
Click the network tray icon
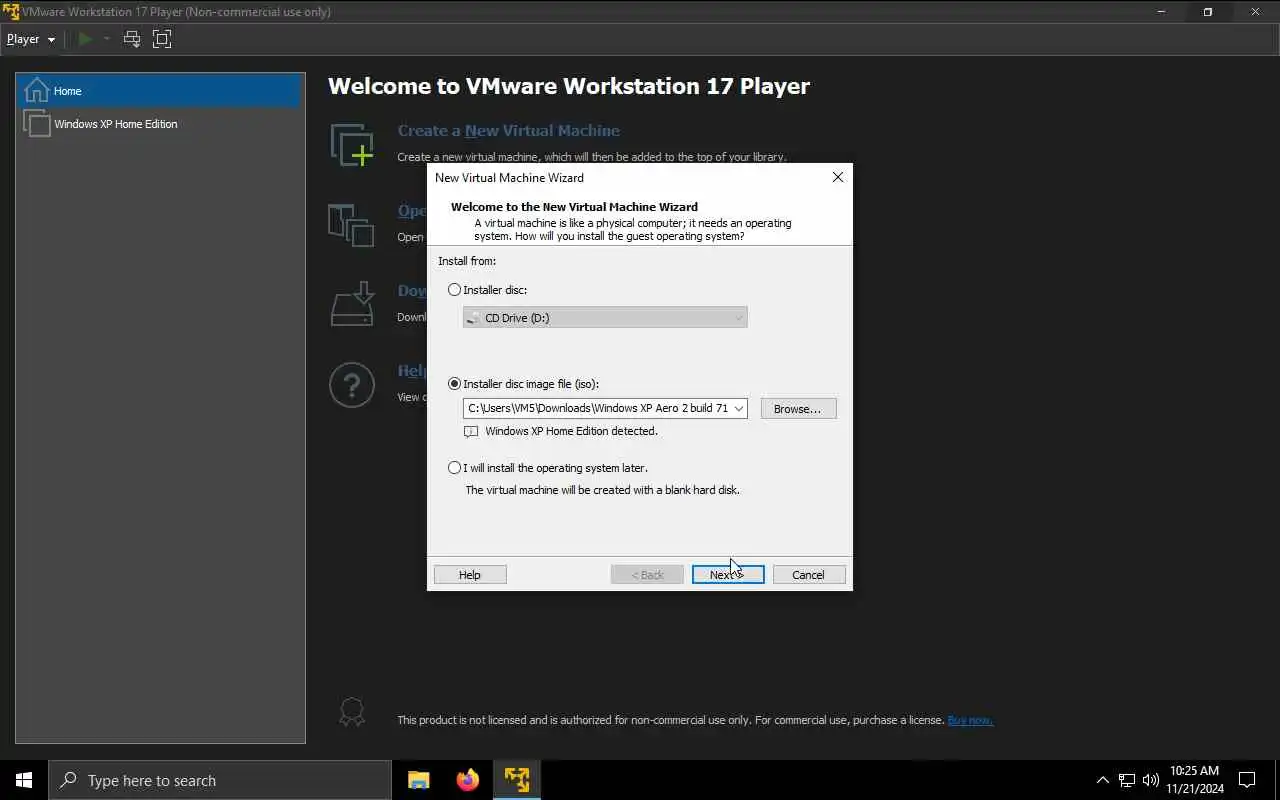(x=1127, y=780)
